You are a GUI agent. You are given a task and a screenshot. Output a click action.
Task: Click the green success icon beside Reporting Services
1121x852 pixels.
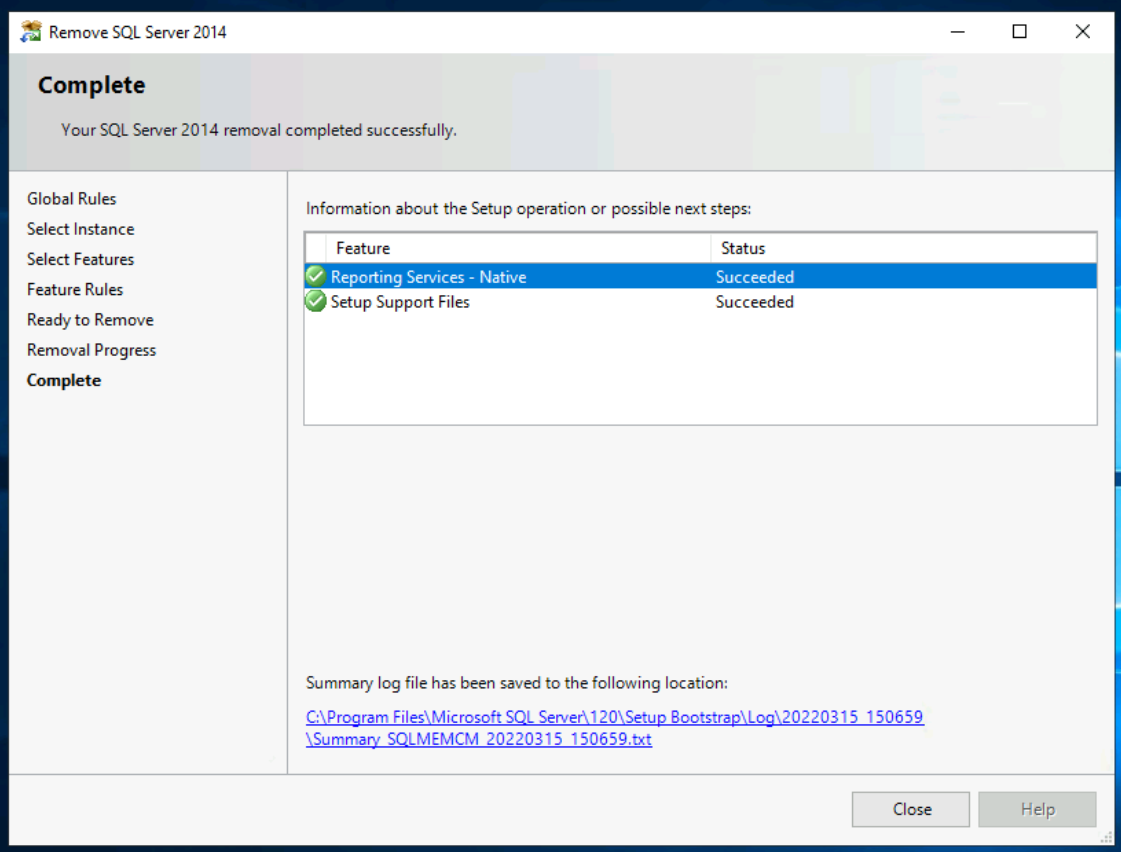tap(315, 277)
